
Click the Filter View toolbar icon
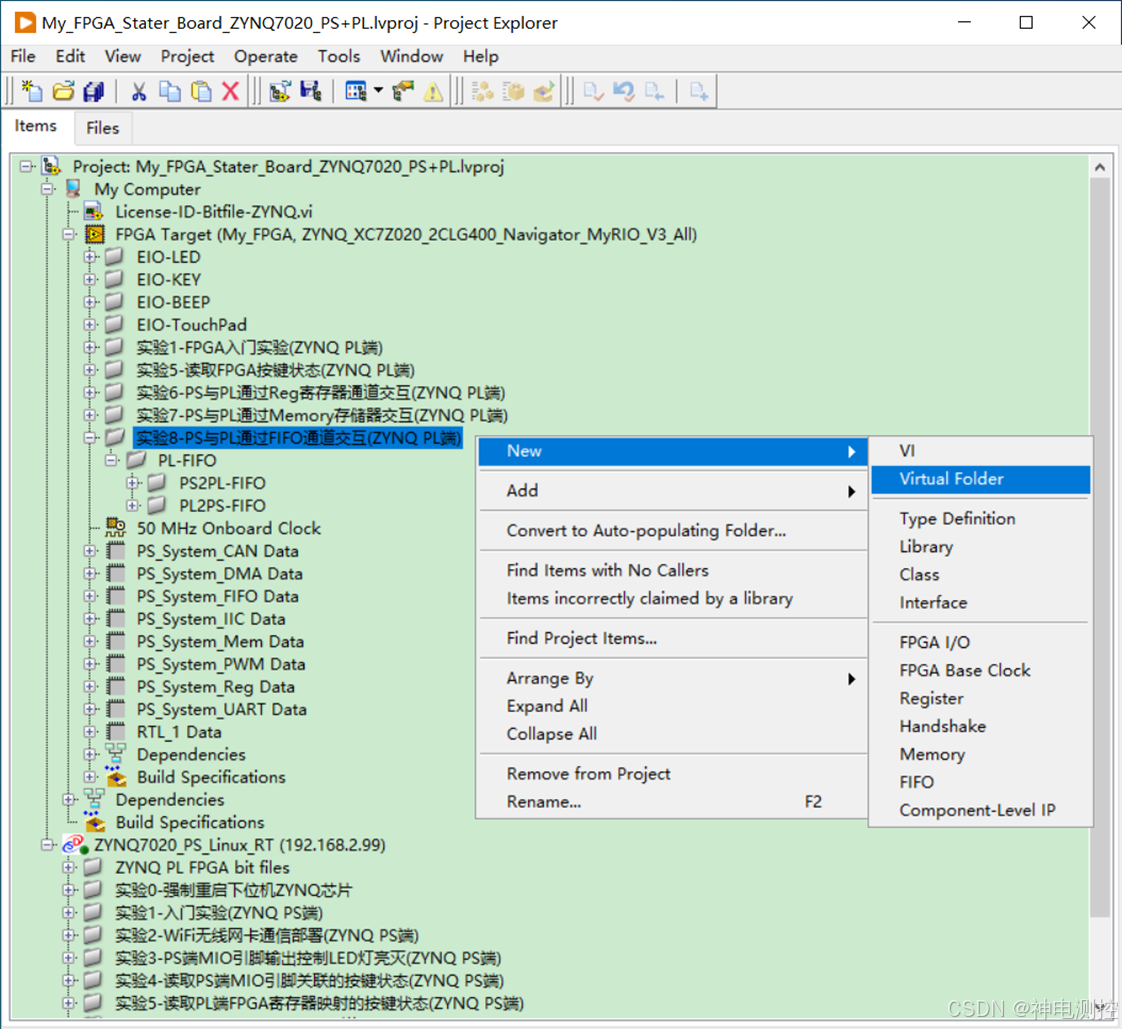(x=356, y=91)
